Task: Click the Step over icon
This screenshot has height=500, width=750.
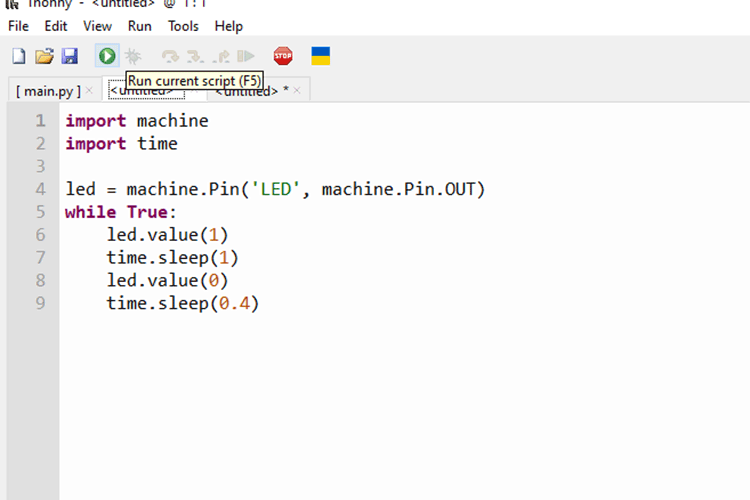Action: tap(170, 56)
